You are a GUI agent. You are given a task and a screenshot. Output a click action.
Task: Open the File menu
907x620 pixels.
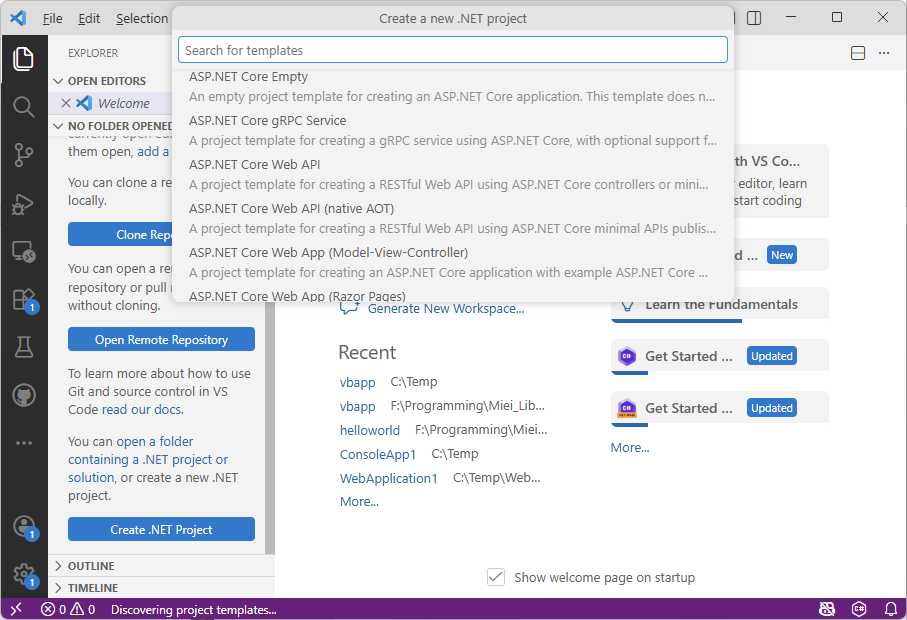click(53, 19)
